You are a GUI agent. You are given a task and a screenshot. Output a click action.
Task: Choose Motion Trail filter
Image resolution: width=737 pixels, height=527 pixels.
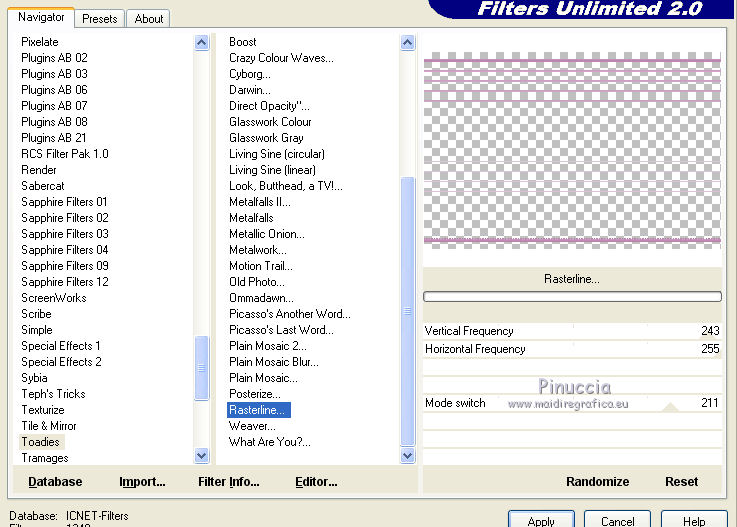(261, 266)
